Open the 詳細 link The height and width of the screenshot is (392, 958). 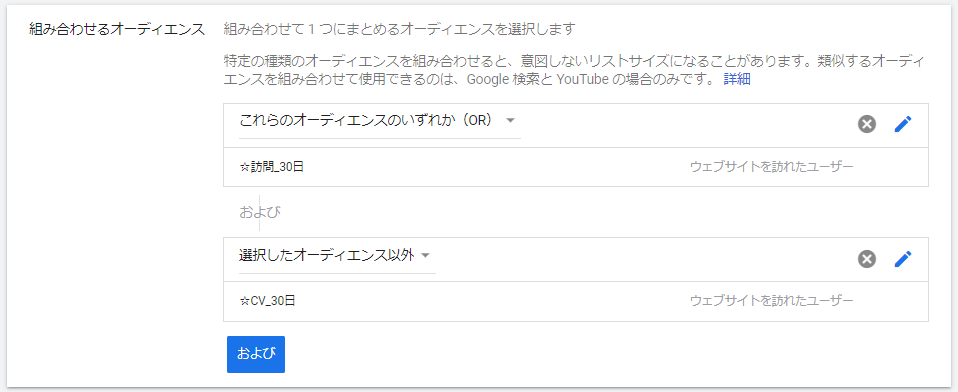737,79
